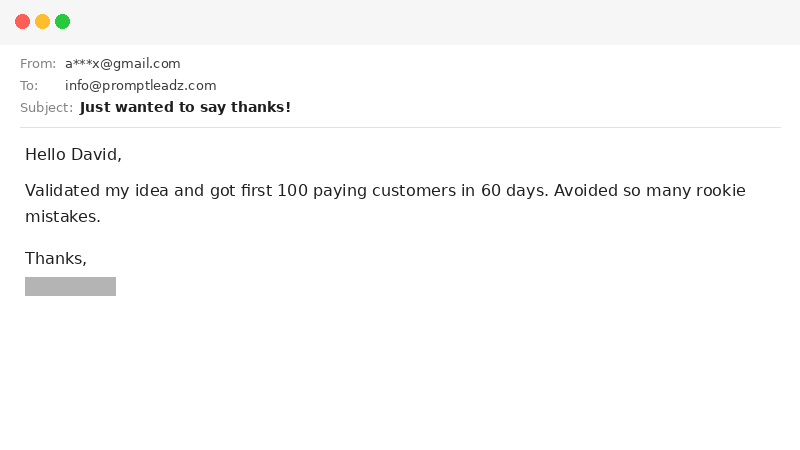Click the 'From:' field label
This screenshot has height=450, width=800.
coord(38,64)
